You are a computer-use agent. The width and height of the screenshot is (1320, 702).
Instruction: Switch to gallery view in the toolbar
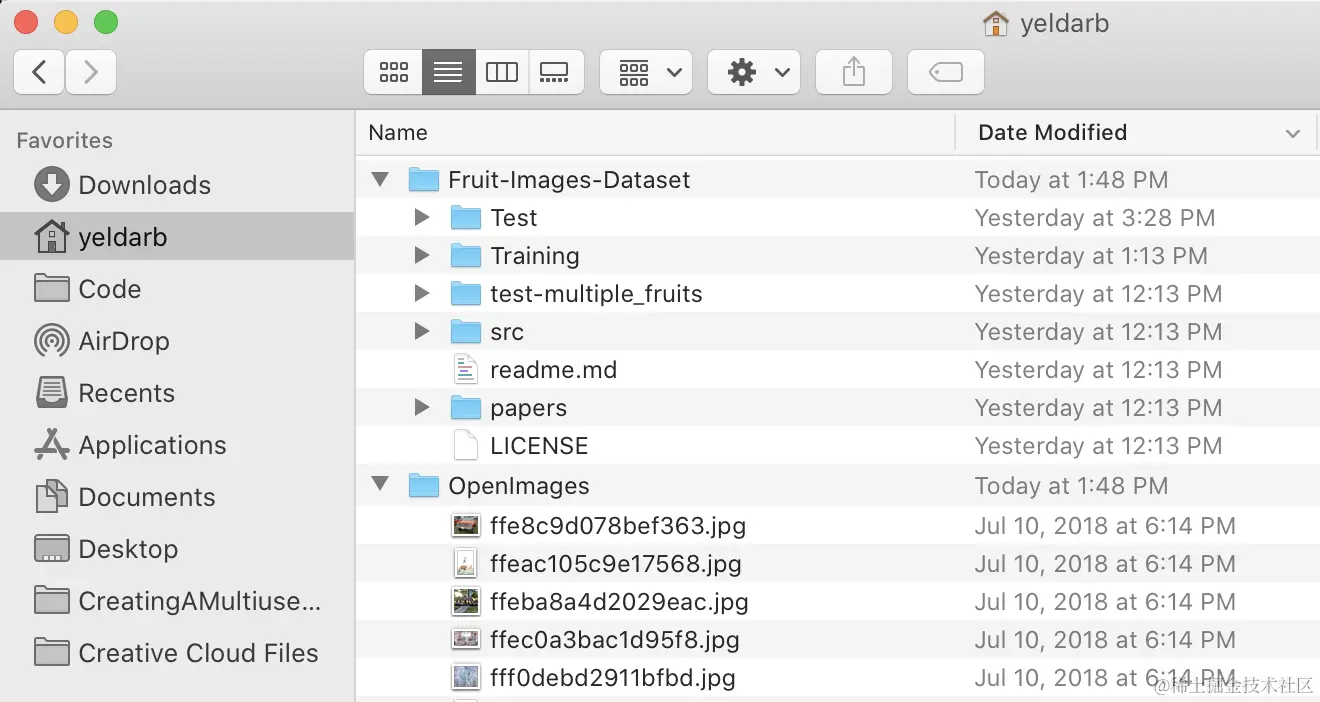point(556,71)
